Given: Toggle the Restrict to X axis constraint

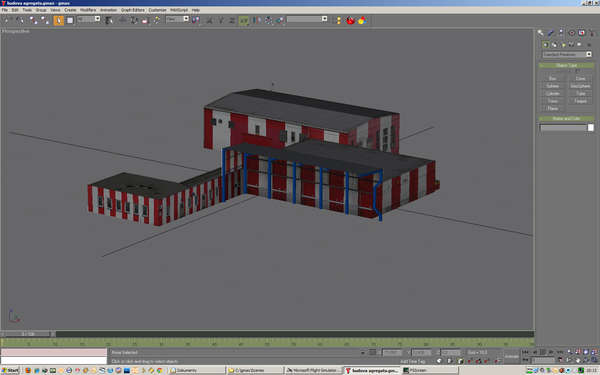Looking at the screenshot, I should pyautogui.click(x=209, y=20).
